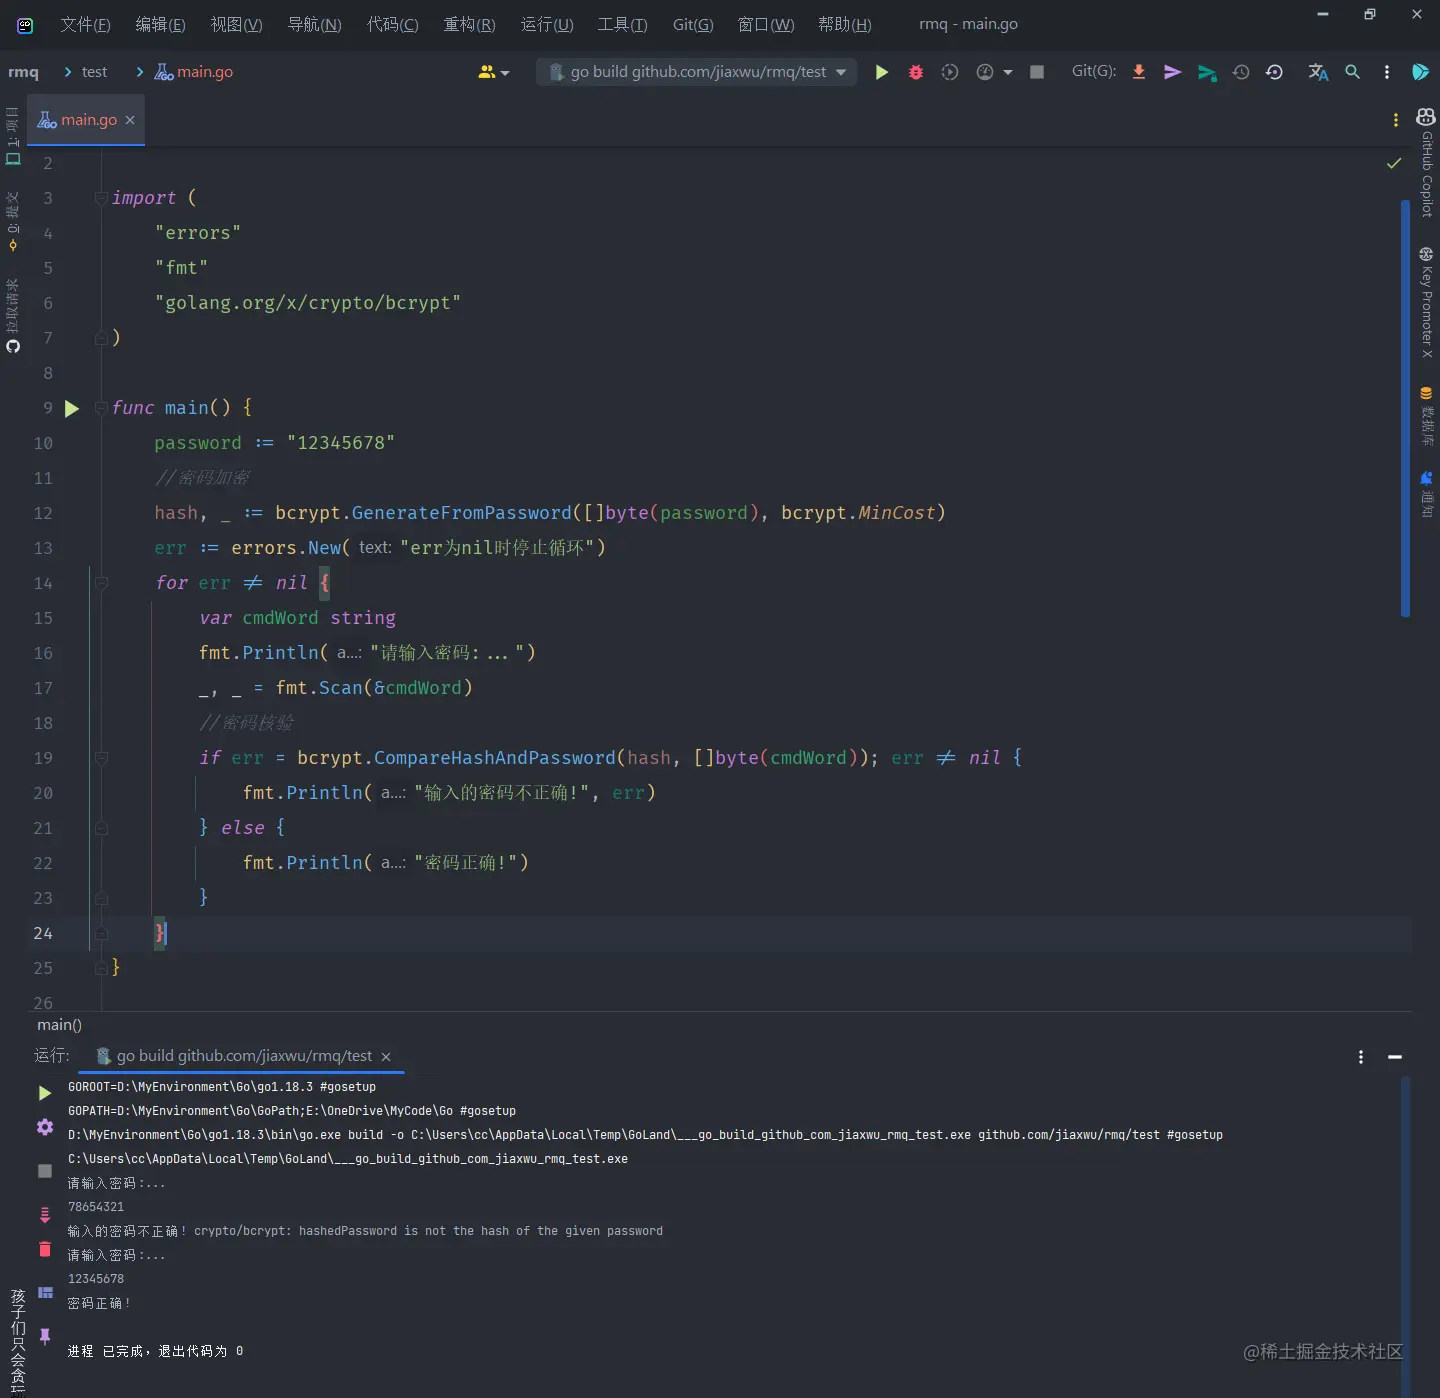Start debugging with the bug icon
The image size is (1440, 1398).
pos(915,72)
